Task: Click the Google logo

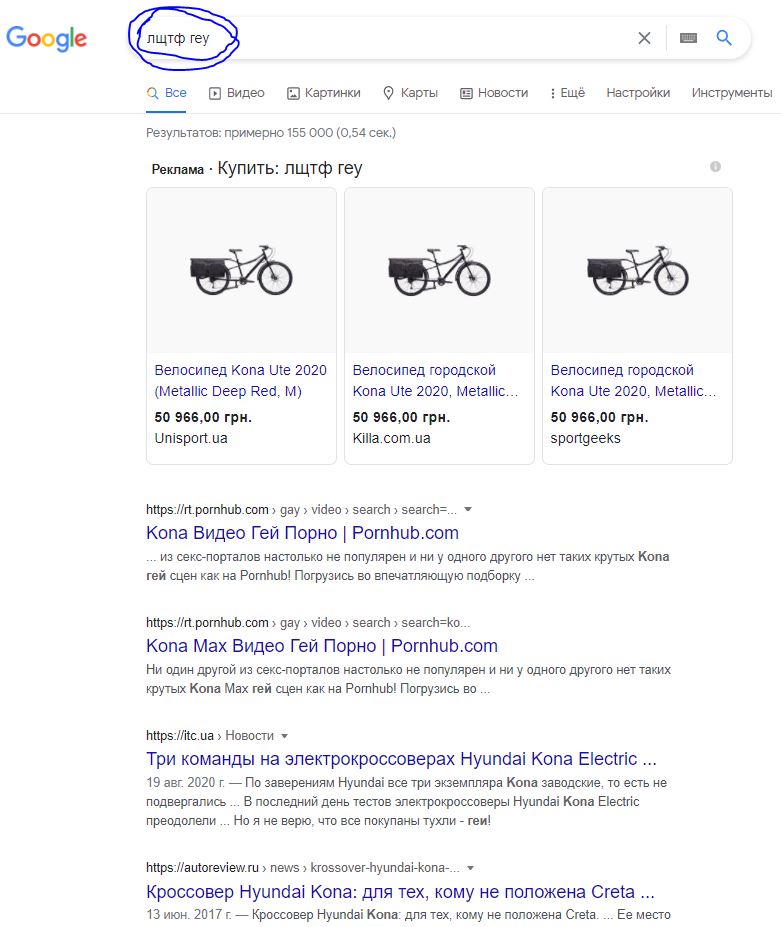Action: tap(47, 38)
